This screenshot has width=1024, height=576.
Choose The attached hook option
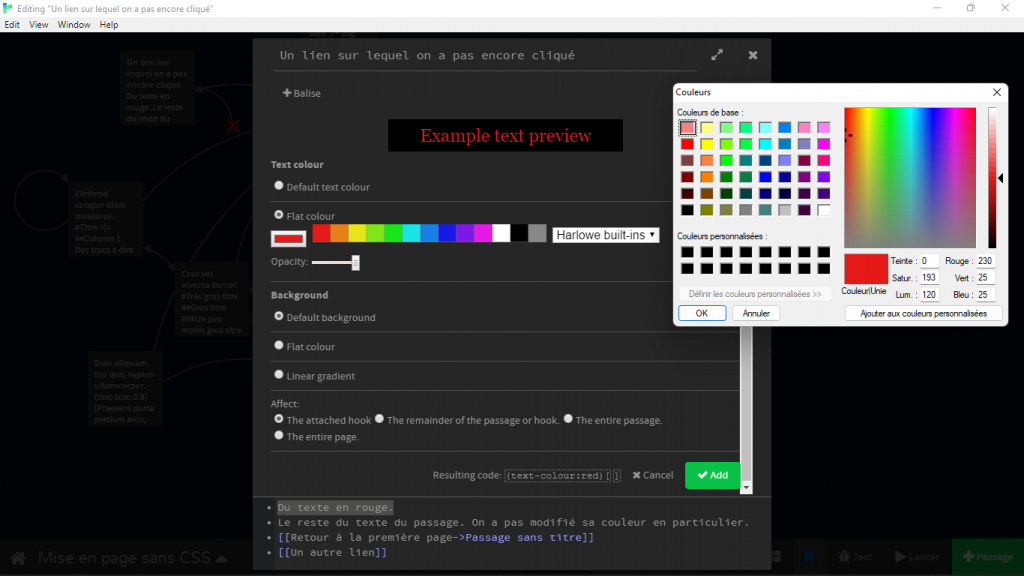(x=279, y=419)
